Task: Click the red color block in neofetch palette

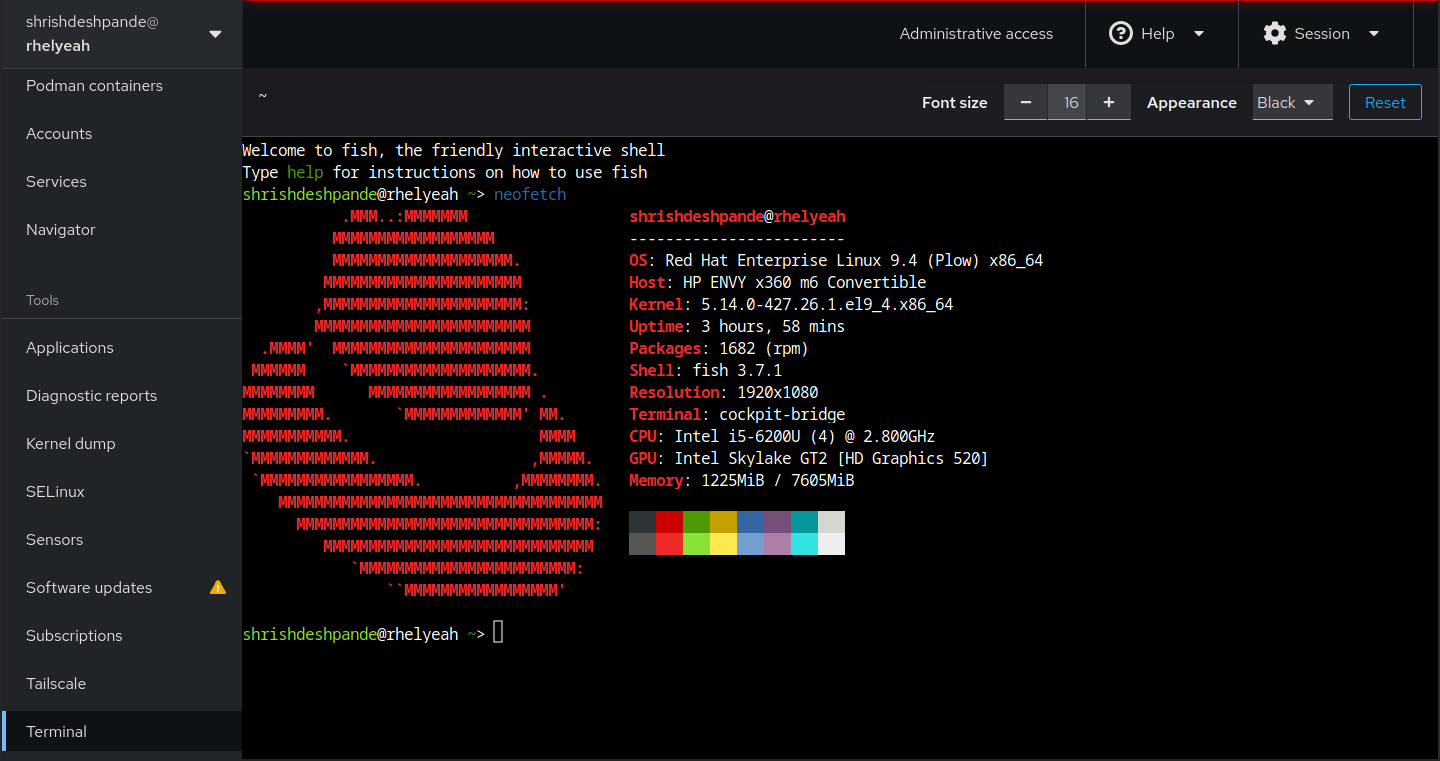Action: click(x=670, y=522)
